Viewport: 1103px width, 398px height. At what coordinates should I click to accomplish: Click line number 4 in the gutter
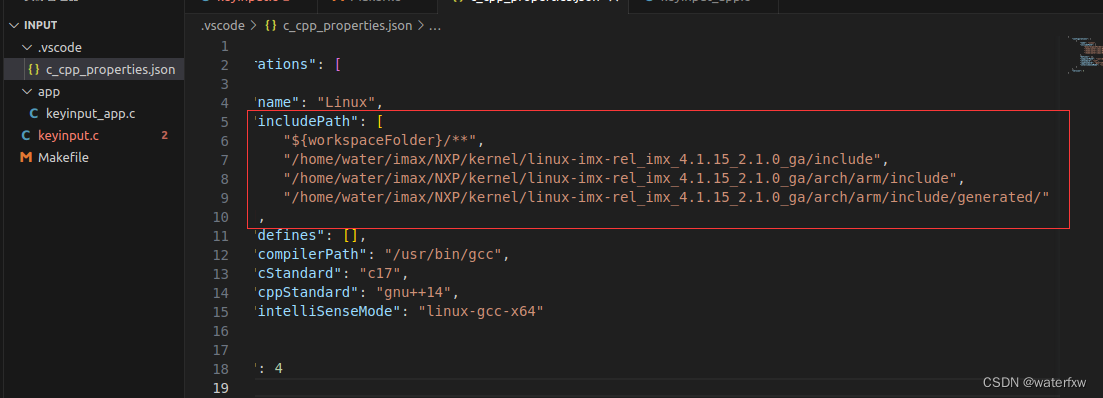point(224,103)
